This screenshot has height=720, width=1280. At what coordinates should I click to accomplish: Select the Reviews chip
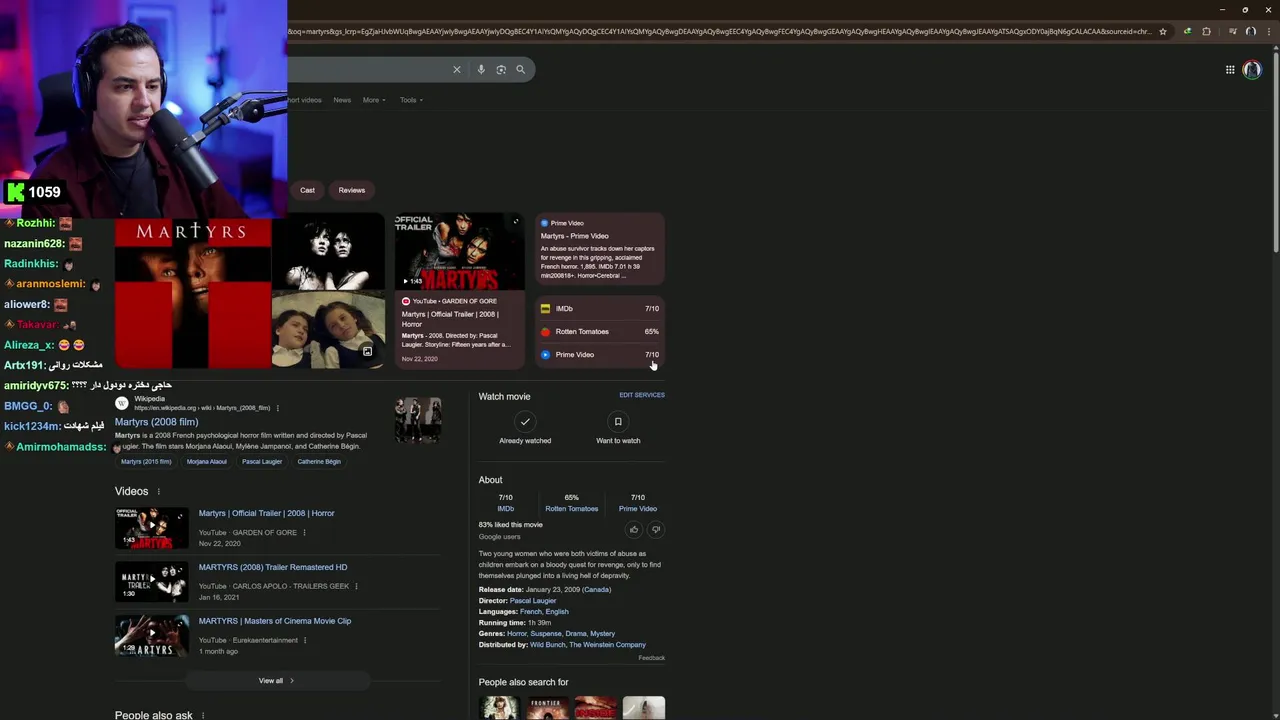coord(351,190)
